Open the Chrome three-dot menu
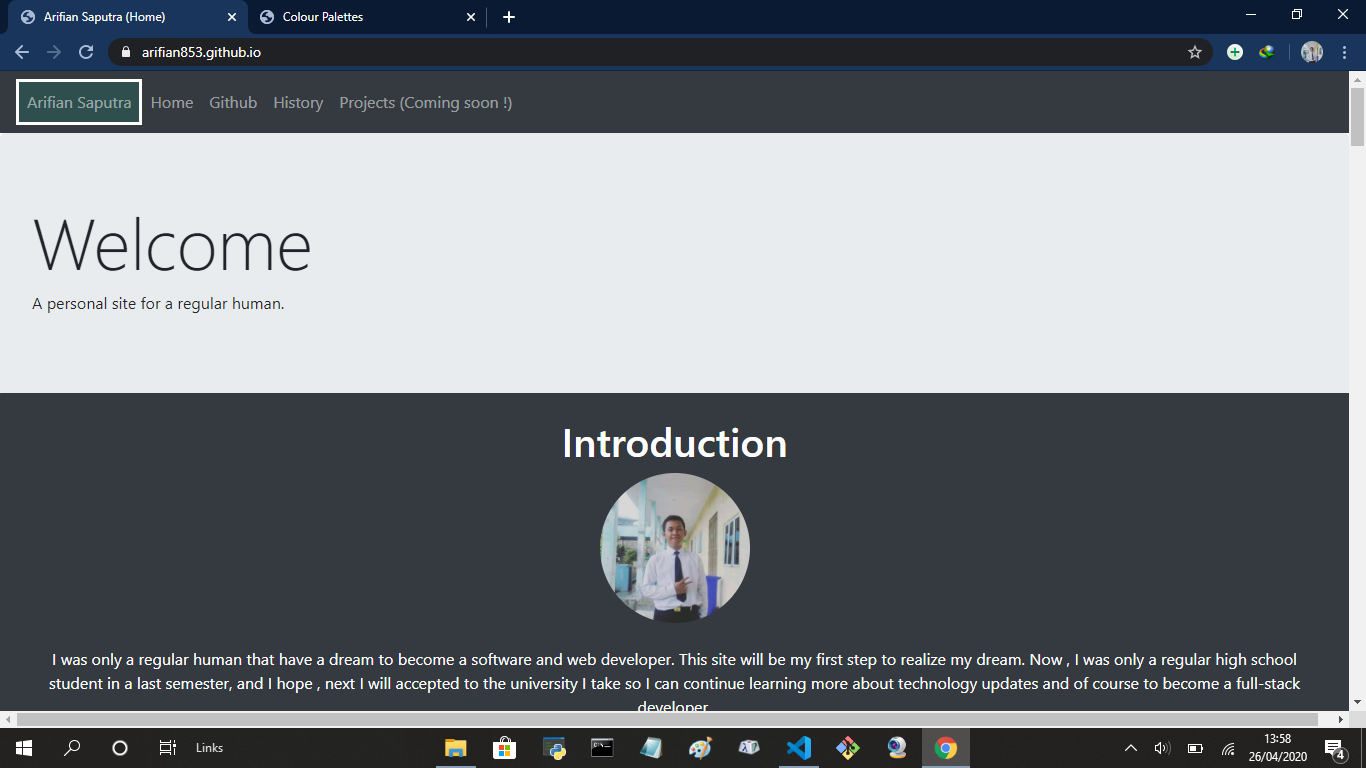This screenshot has height=768, width=1366. 1345,52
